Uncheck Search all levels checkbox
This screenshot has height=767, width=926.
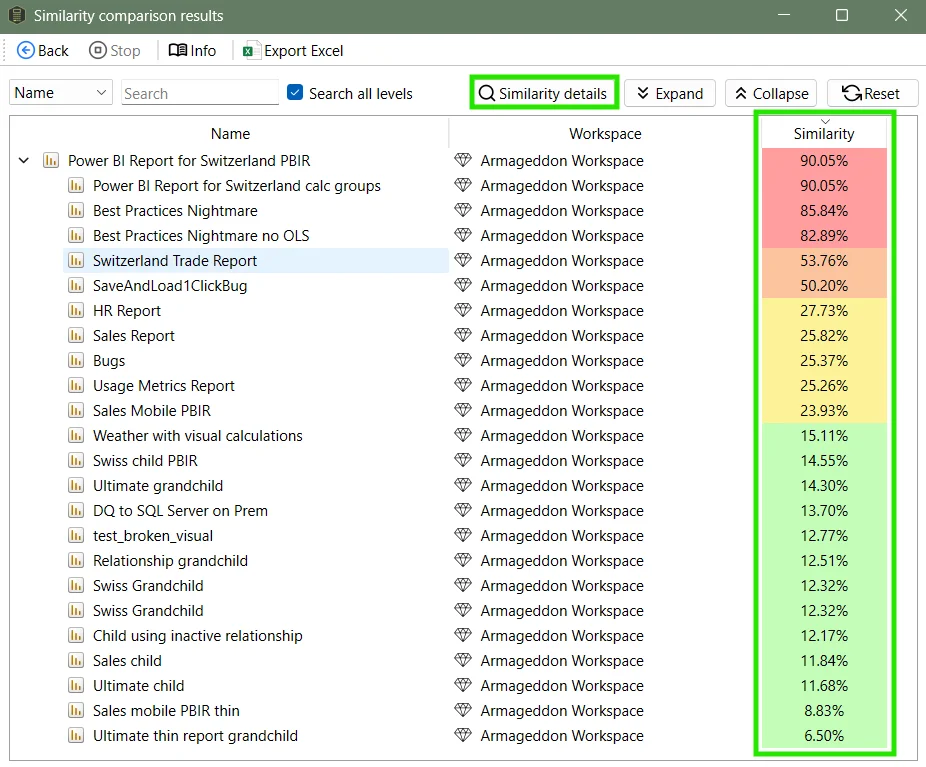(295, 93)
